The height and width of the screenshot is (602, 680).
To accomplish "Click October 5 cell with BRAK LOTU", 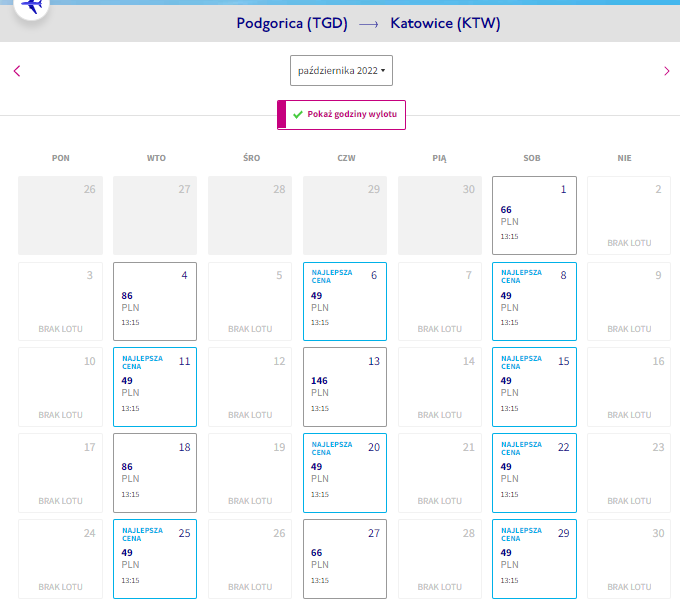I will 250,301.
